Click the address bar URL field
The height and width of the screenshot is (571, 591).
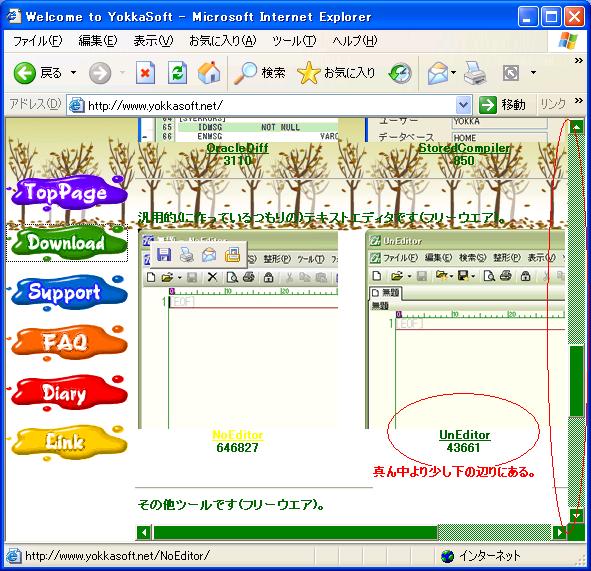(269, 105)
